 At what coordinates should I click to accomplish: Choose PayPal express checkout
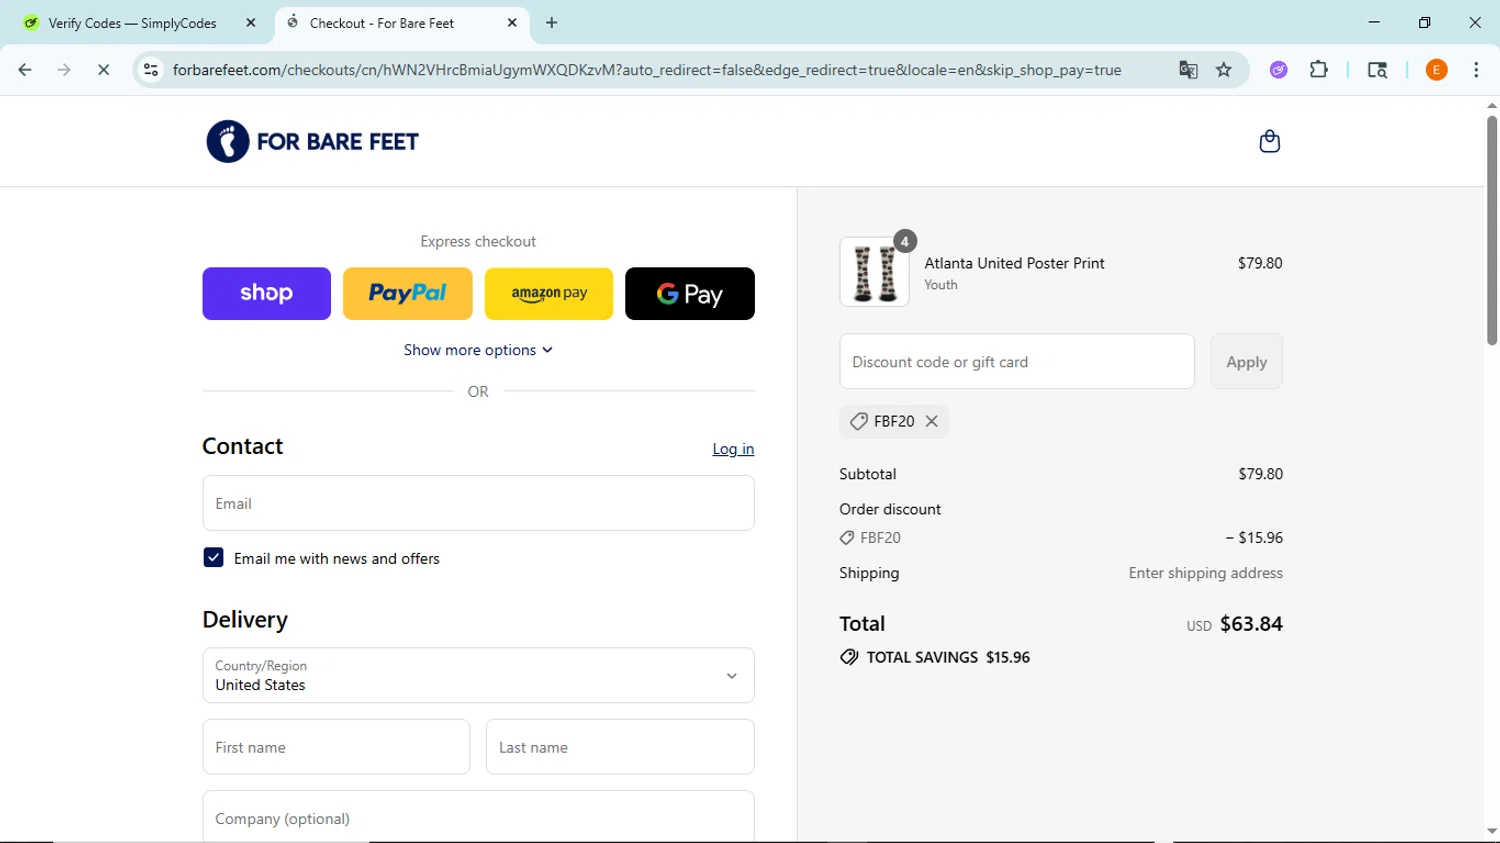pyautogui.click(x=407, y=294)
